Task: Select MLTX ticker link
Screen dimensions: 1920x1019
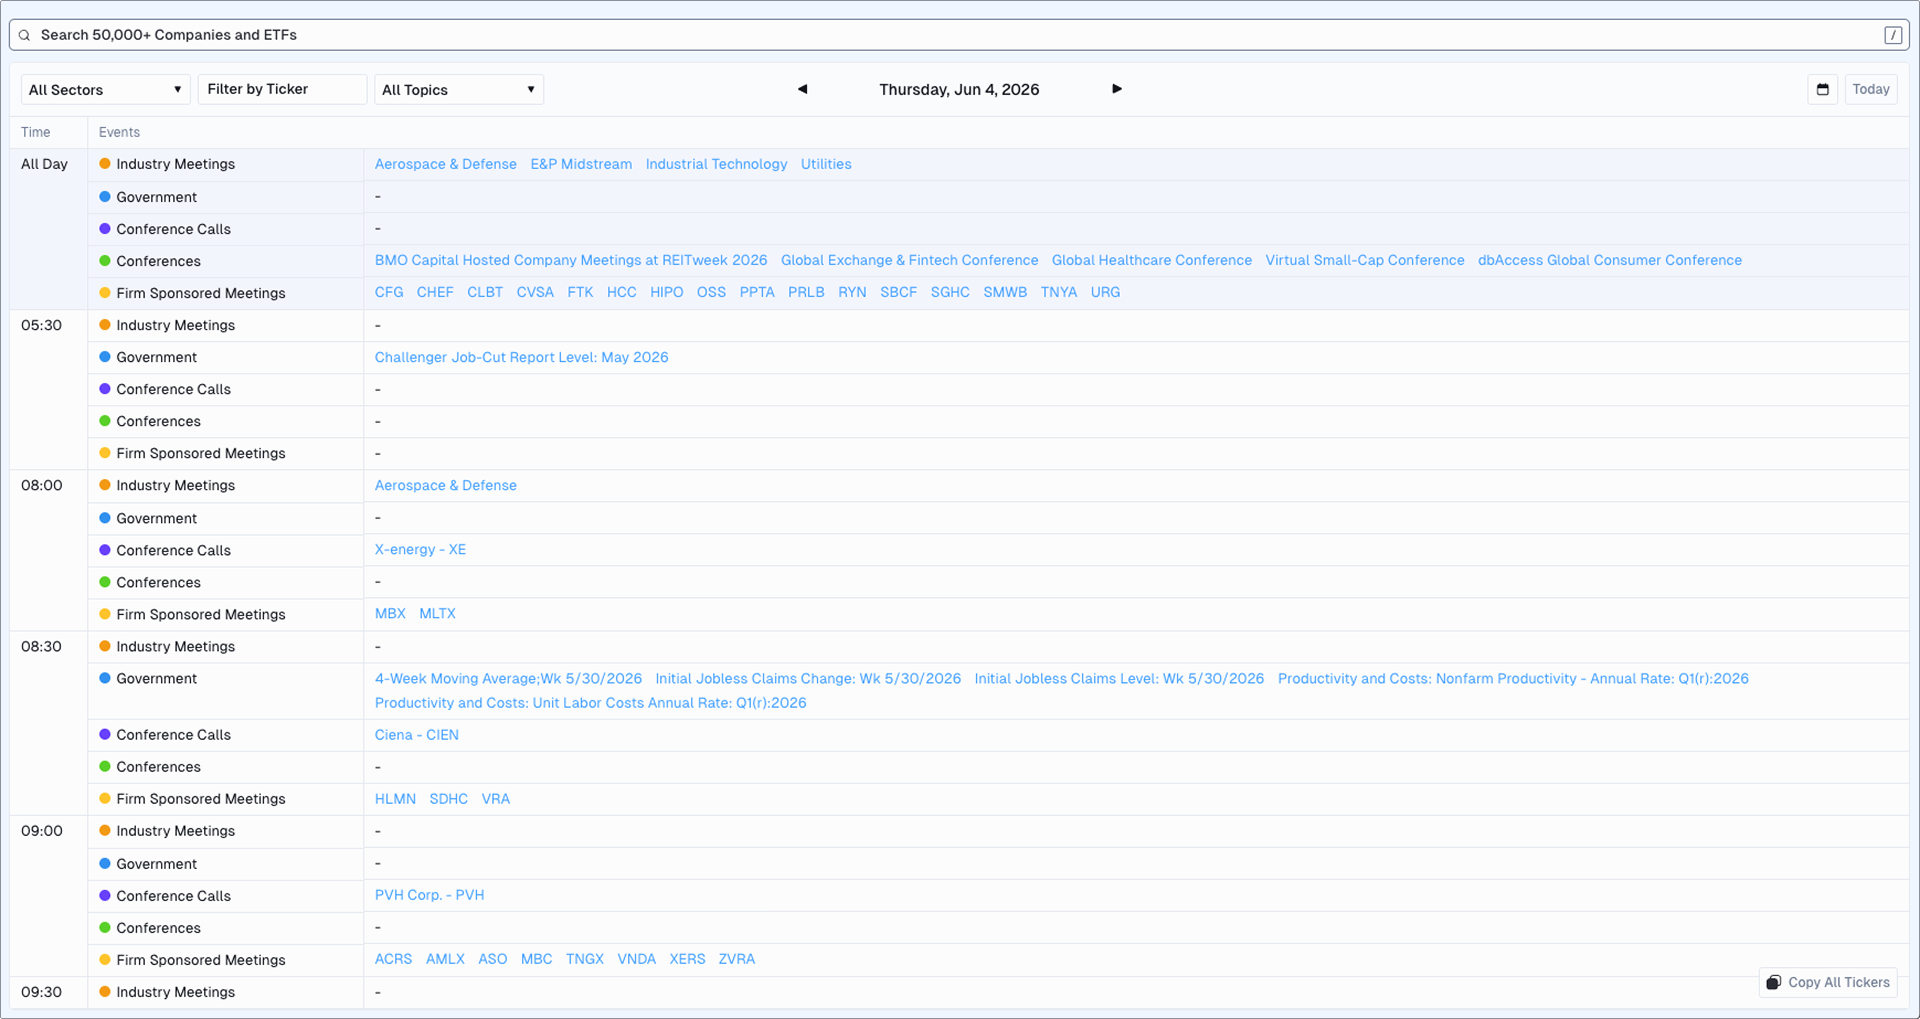Action: click(x=437, y=613)
